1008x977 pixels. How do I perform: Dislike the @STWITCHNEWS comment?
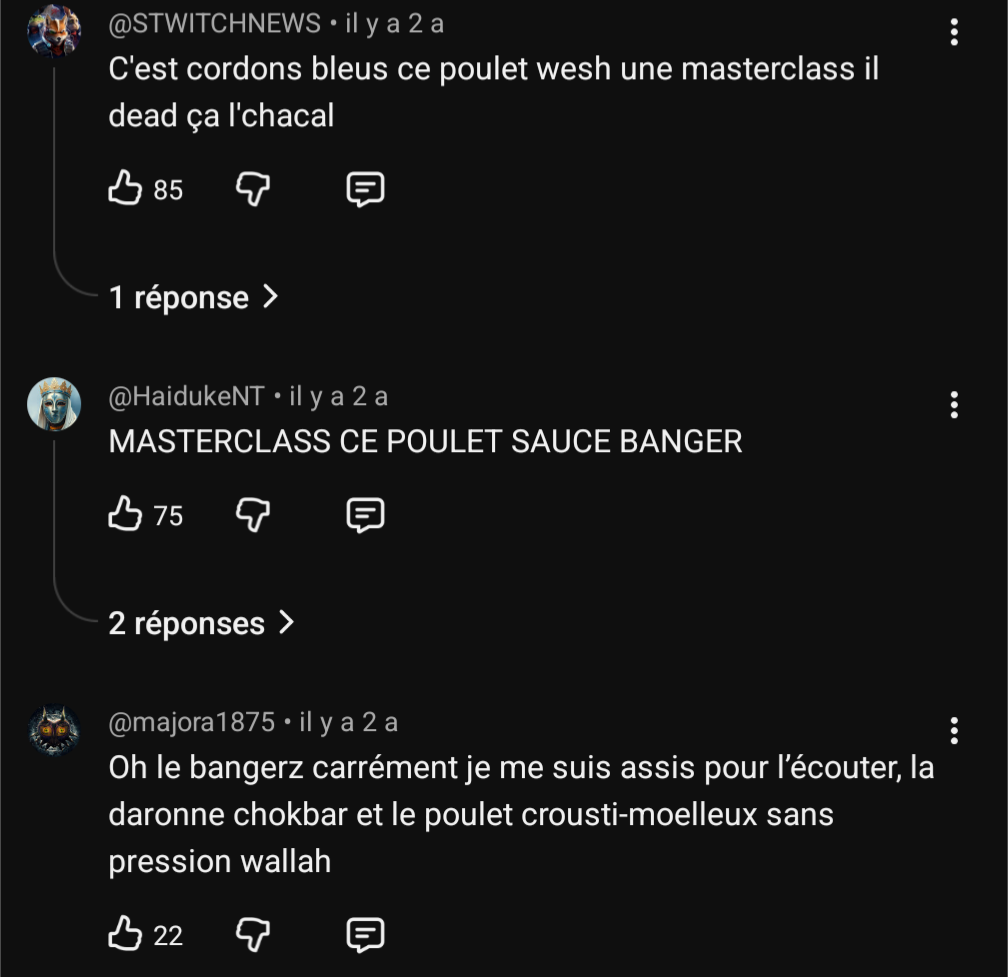click(253, 188)
